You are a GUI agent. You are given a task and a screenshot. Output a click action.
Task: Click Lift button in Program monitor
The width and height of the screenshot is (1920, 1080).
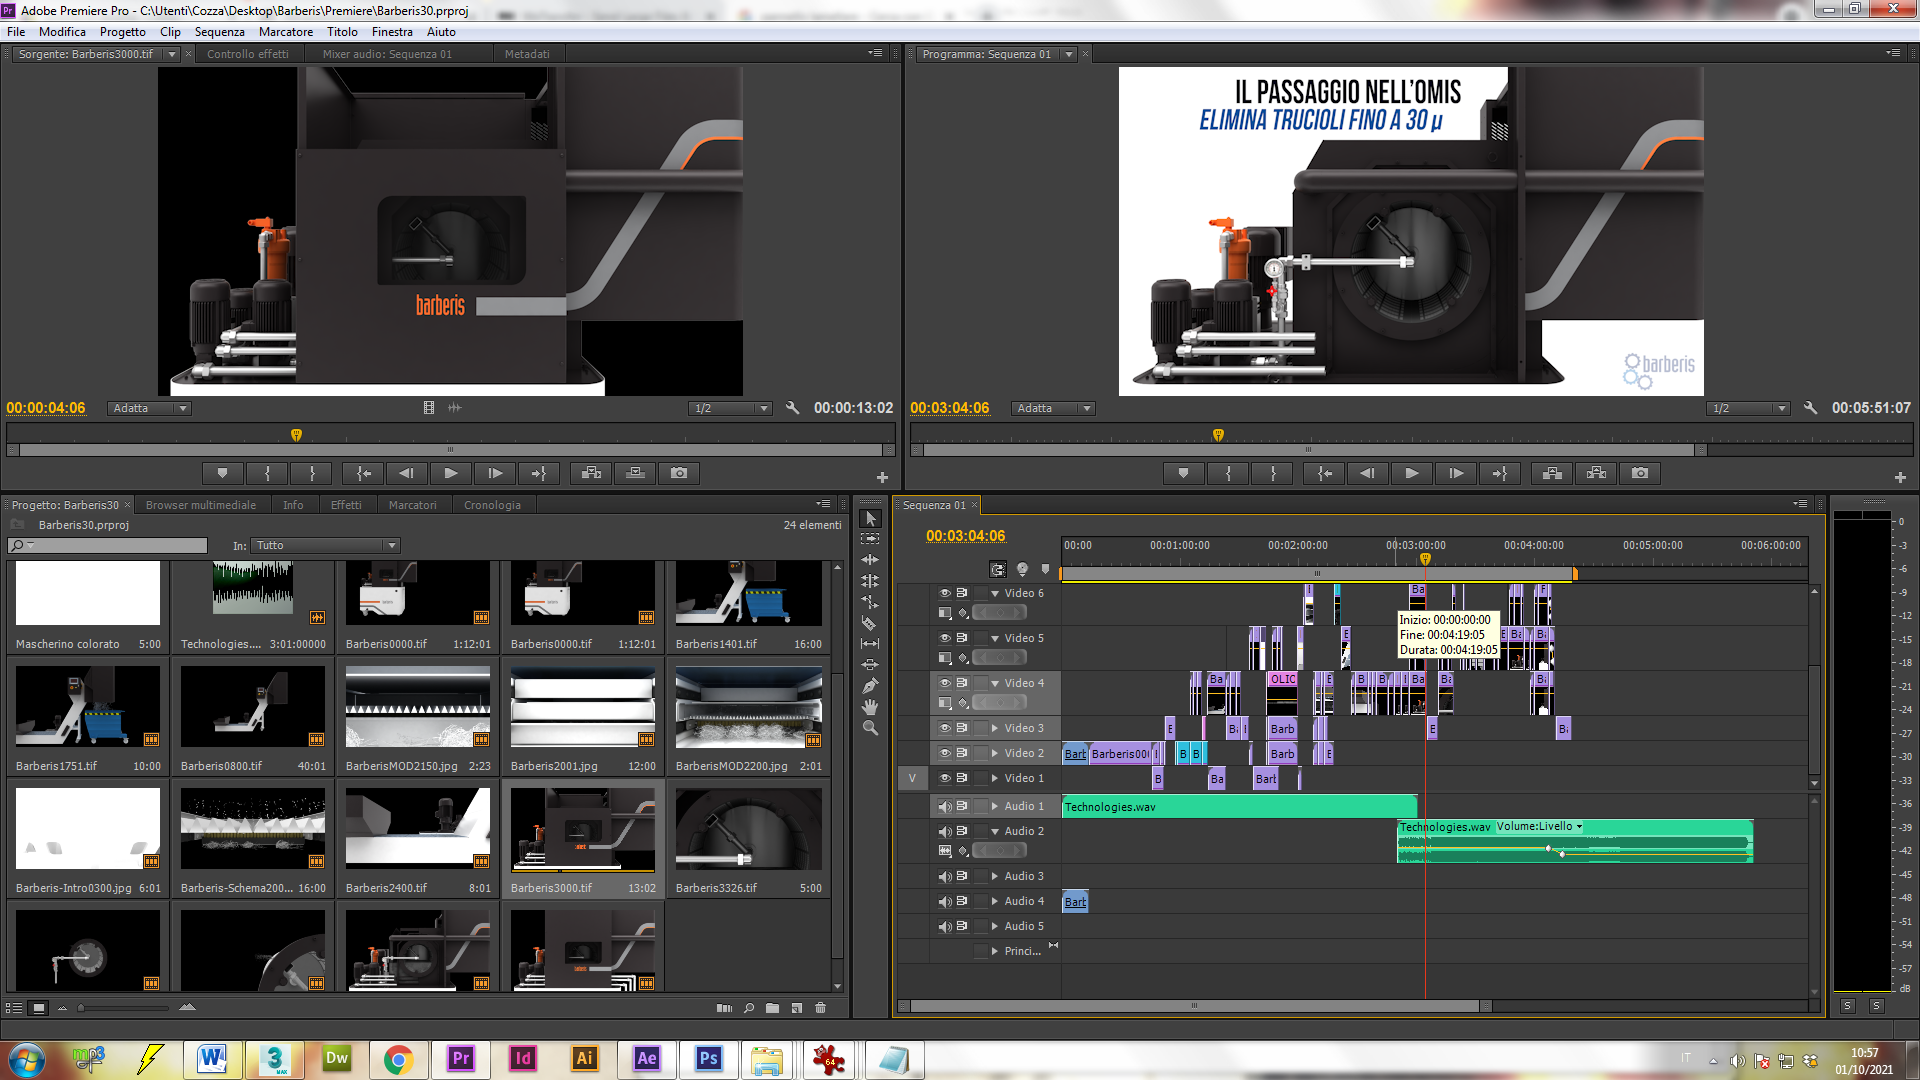(1552, 473)
